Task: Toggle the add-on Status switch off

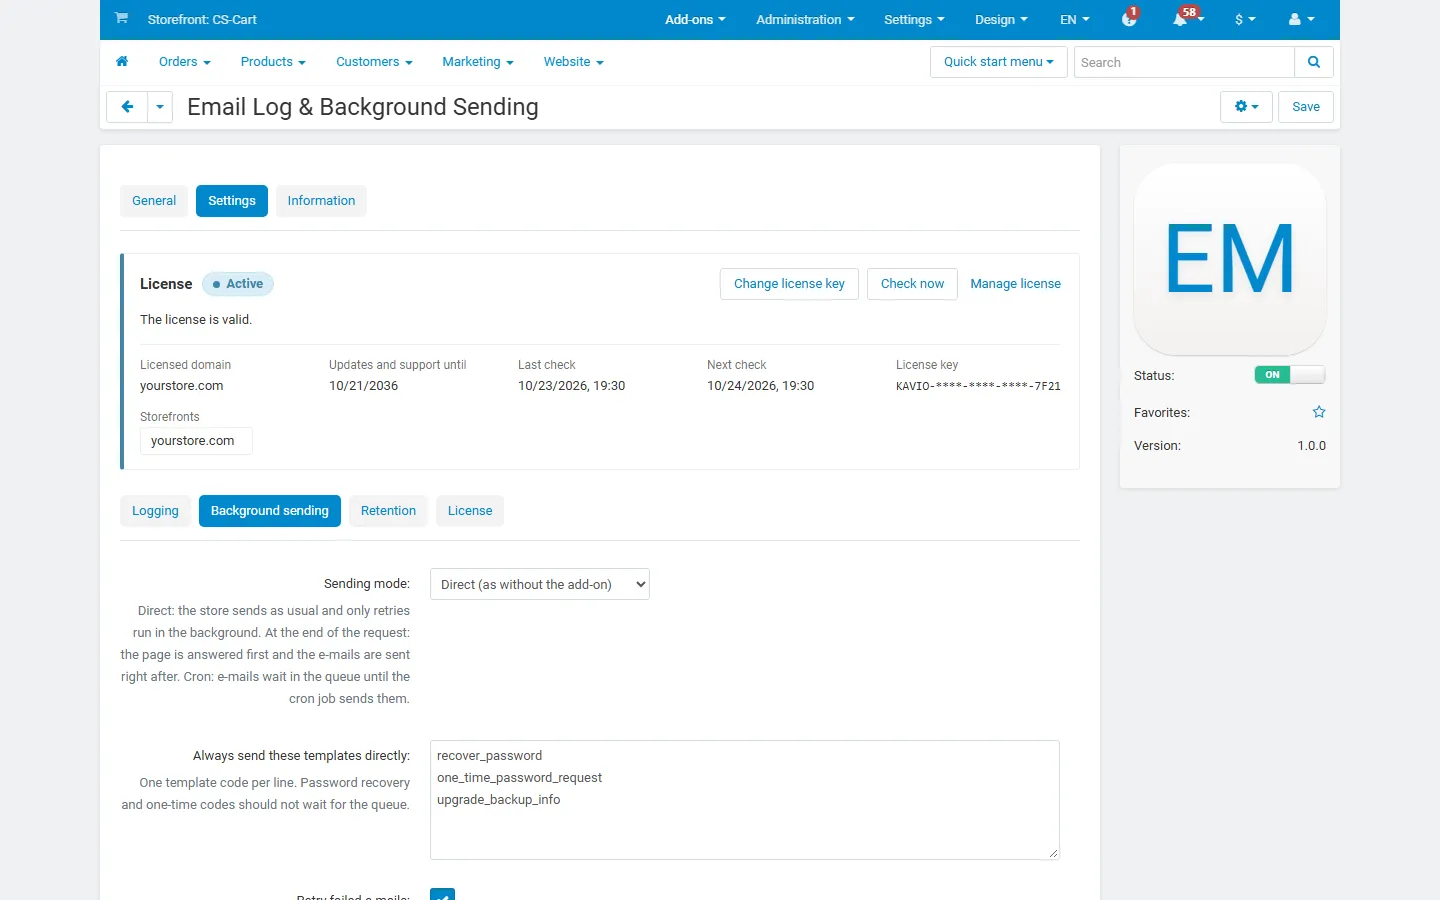Action: 1290,375
